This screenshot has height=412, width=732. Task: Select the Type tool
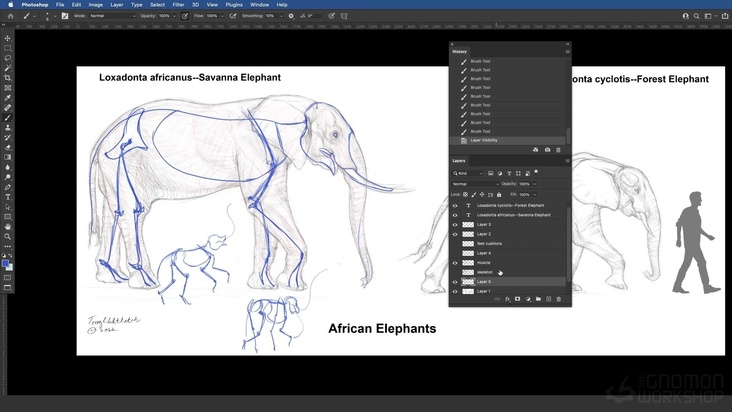pyautogui.click(x=7, y=197)
